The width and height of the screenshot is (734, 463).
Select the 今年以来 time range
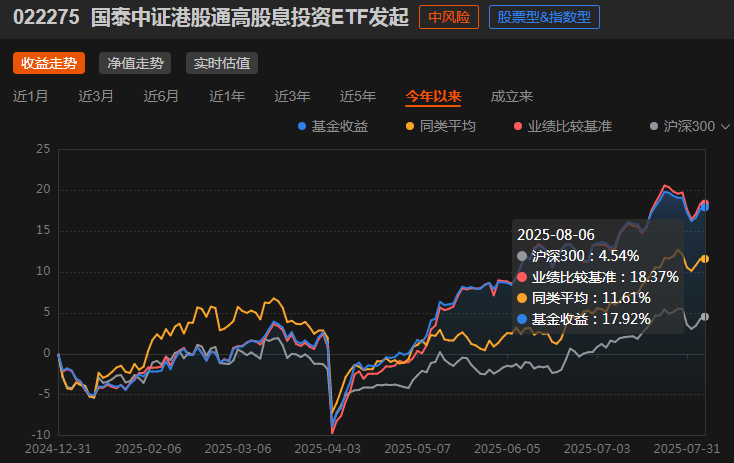(x=433, y=96)
